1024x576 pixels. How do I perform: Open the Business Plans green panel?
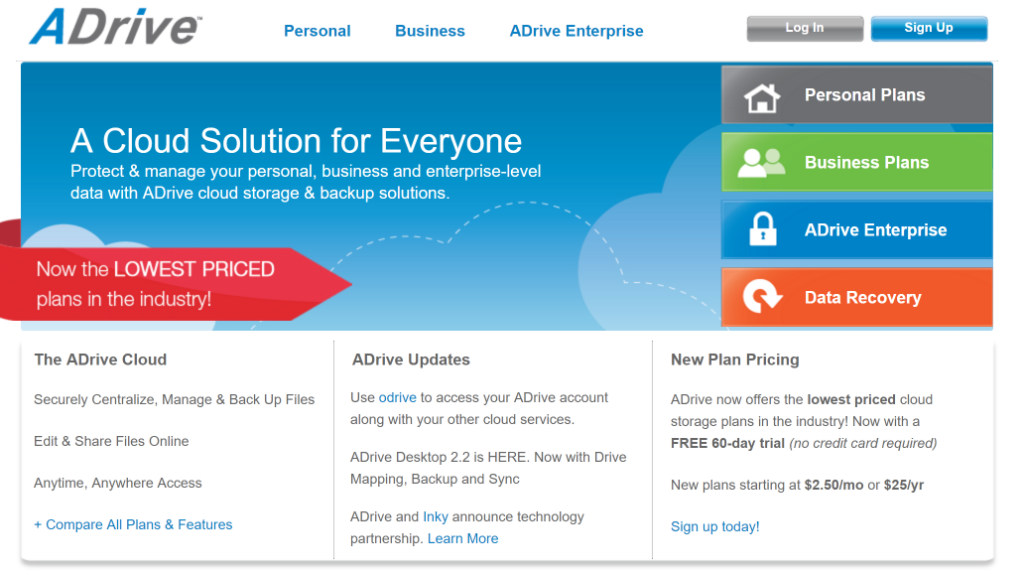click(870, 161)
